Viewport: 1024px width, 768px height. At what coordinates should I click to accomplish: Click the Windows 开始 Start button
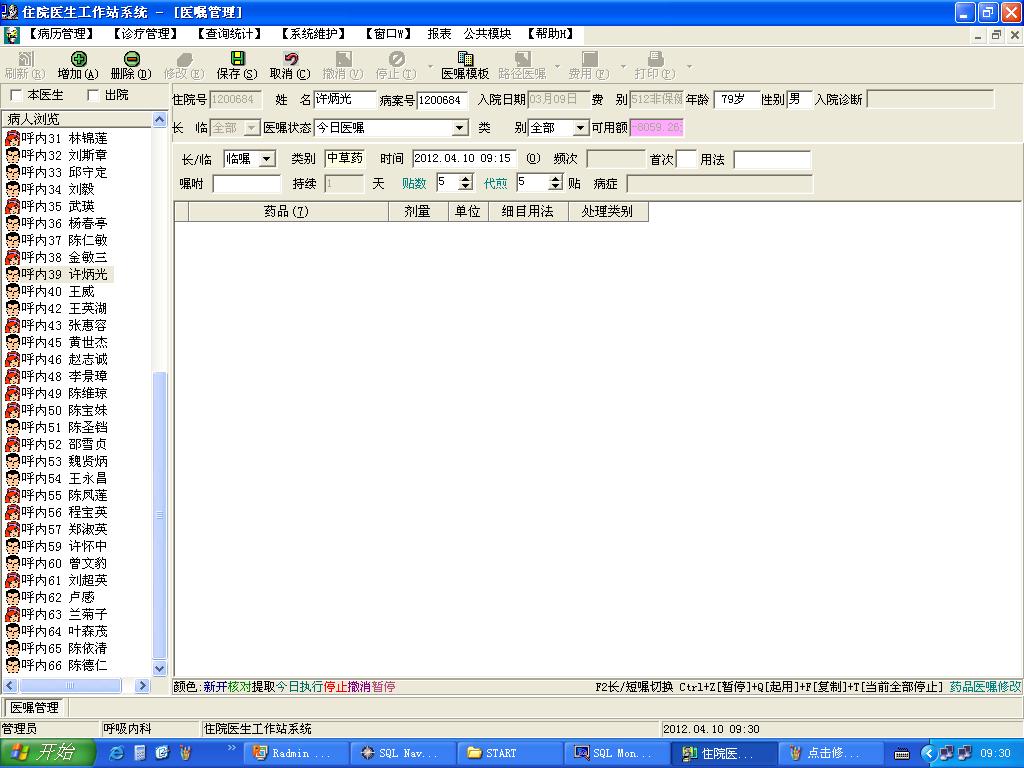[42, 753]
